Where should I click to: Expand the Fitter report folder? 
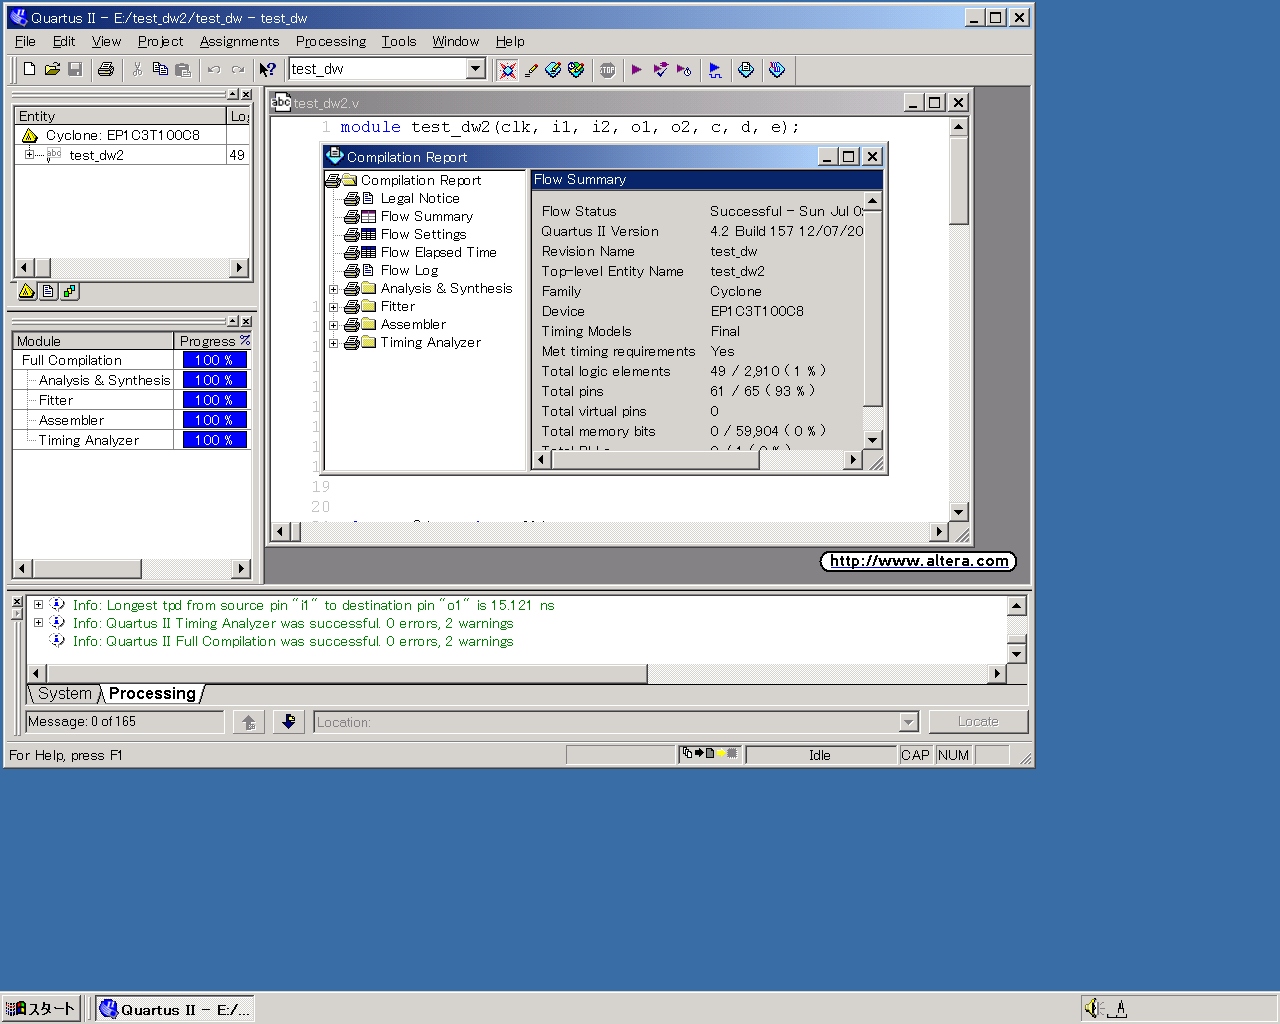(x=334, y=307)
